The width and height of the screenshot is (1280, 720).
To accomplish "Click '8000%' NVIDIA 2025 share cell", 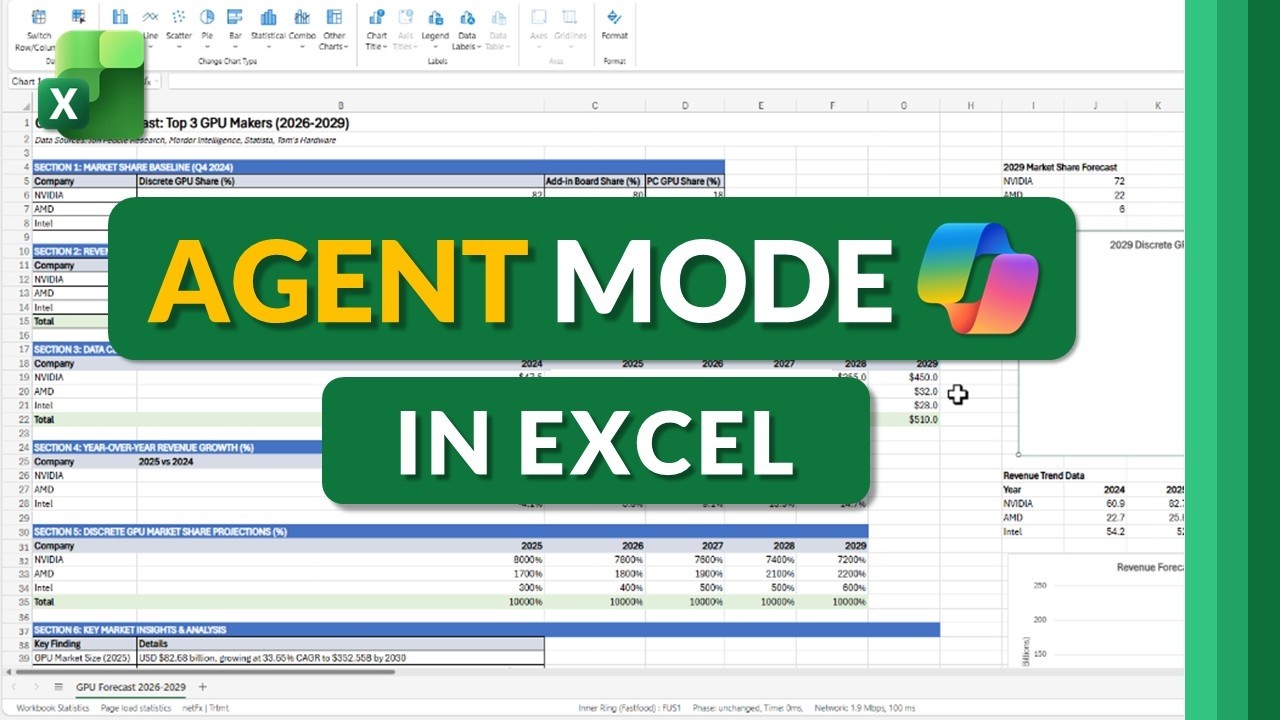I will (340, 560).
